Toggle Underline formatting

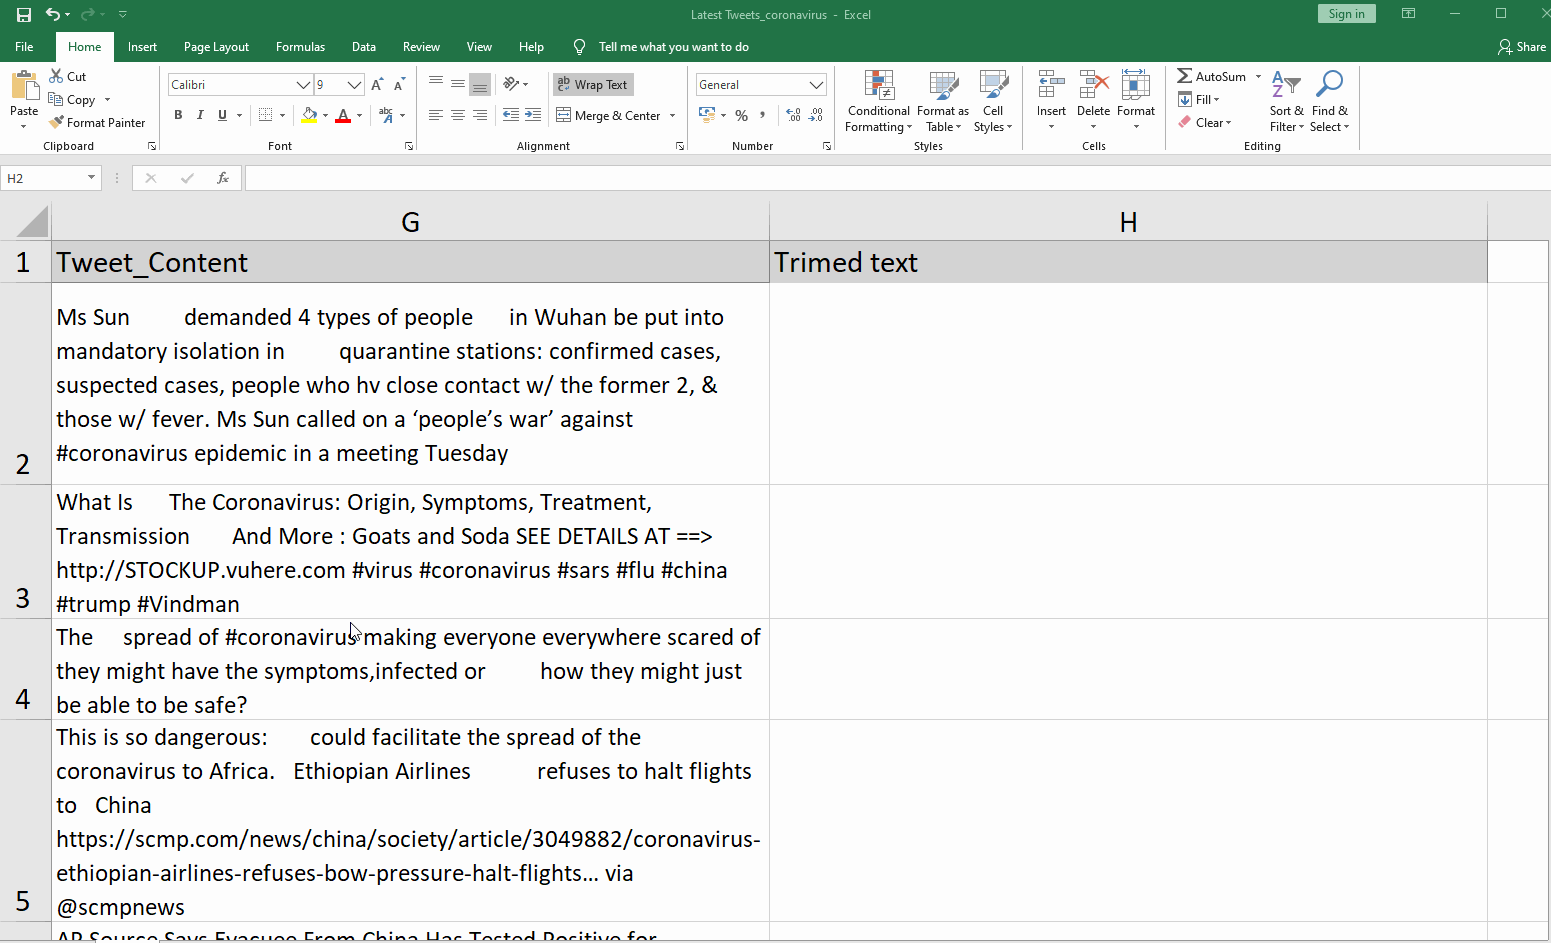pyautogui.click(x=222, y=115)
